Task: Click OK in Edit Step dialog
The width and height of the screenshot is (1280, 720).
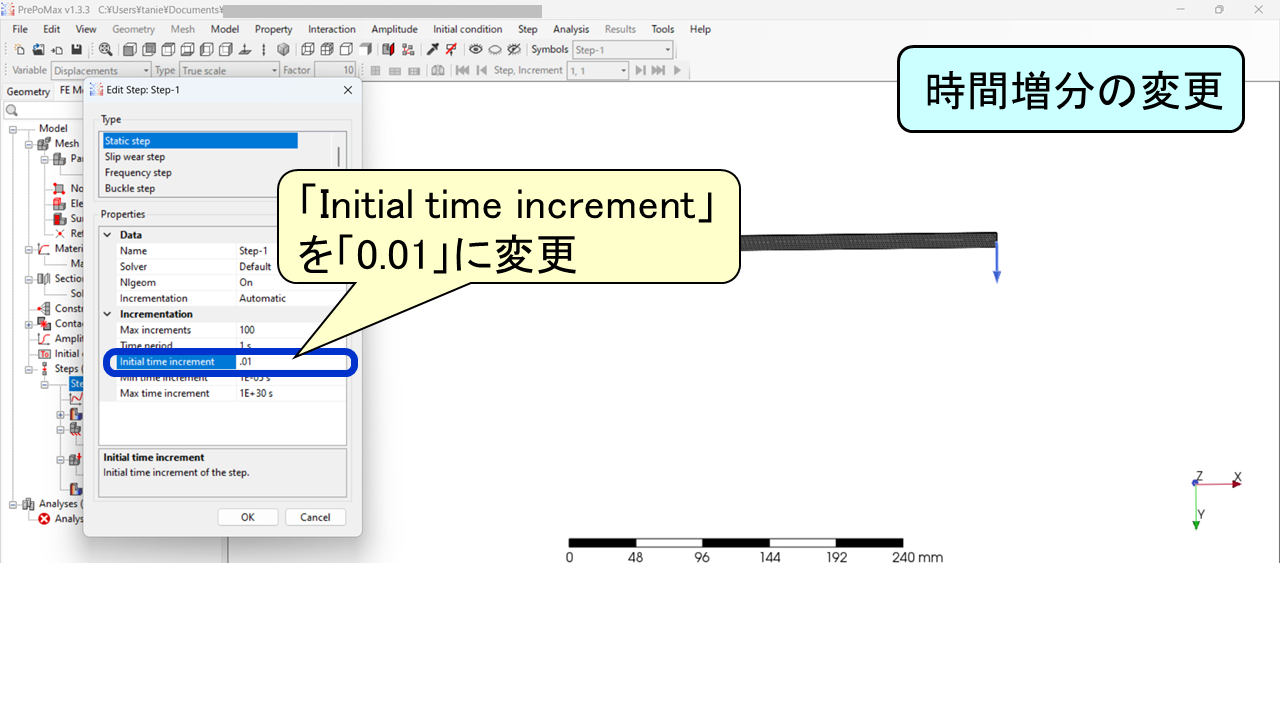Action: tap(248, 517)
